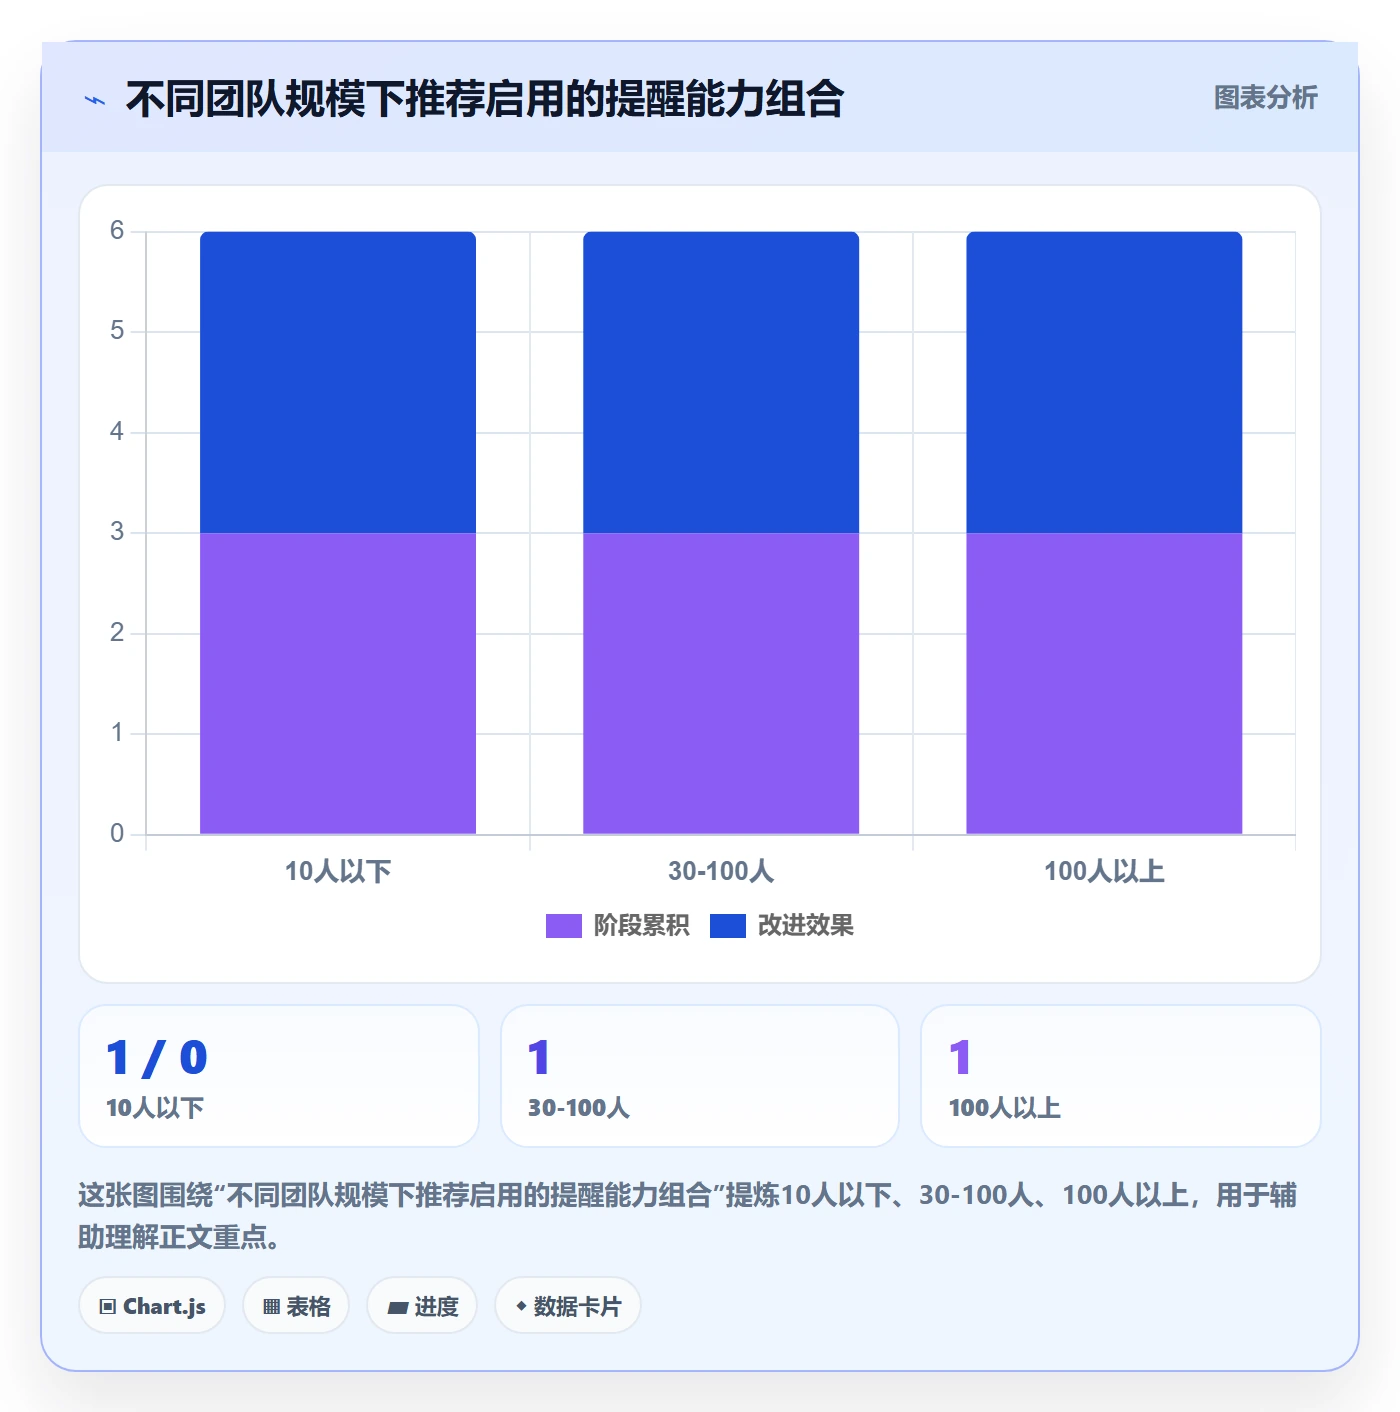Click the y-axis value 6

(117, 231)
